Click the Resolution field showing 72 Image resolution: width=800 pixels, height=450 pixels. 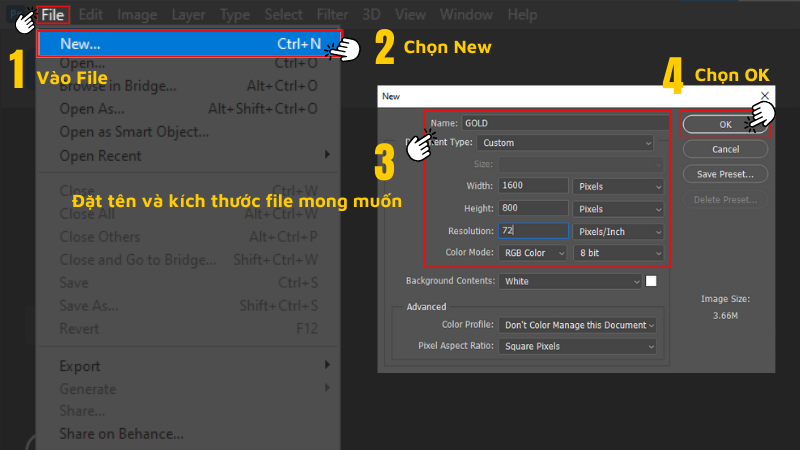[533, 231]
